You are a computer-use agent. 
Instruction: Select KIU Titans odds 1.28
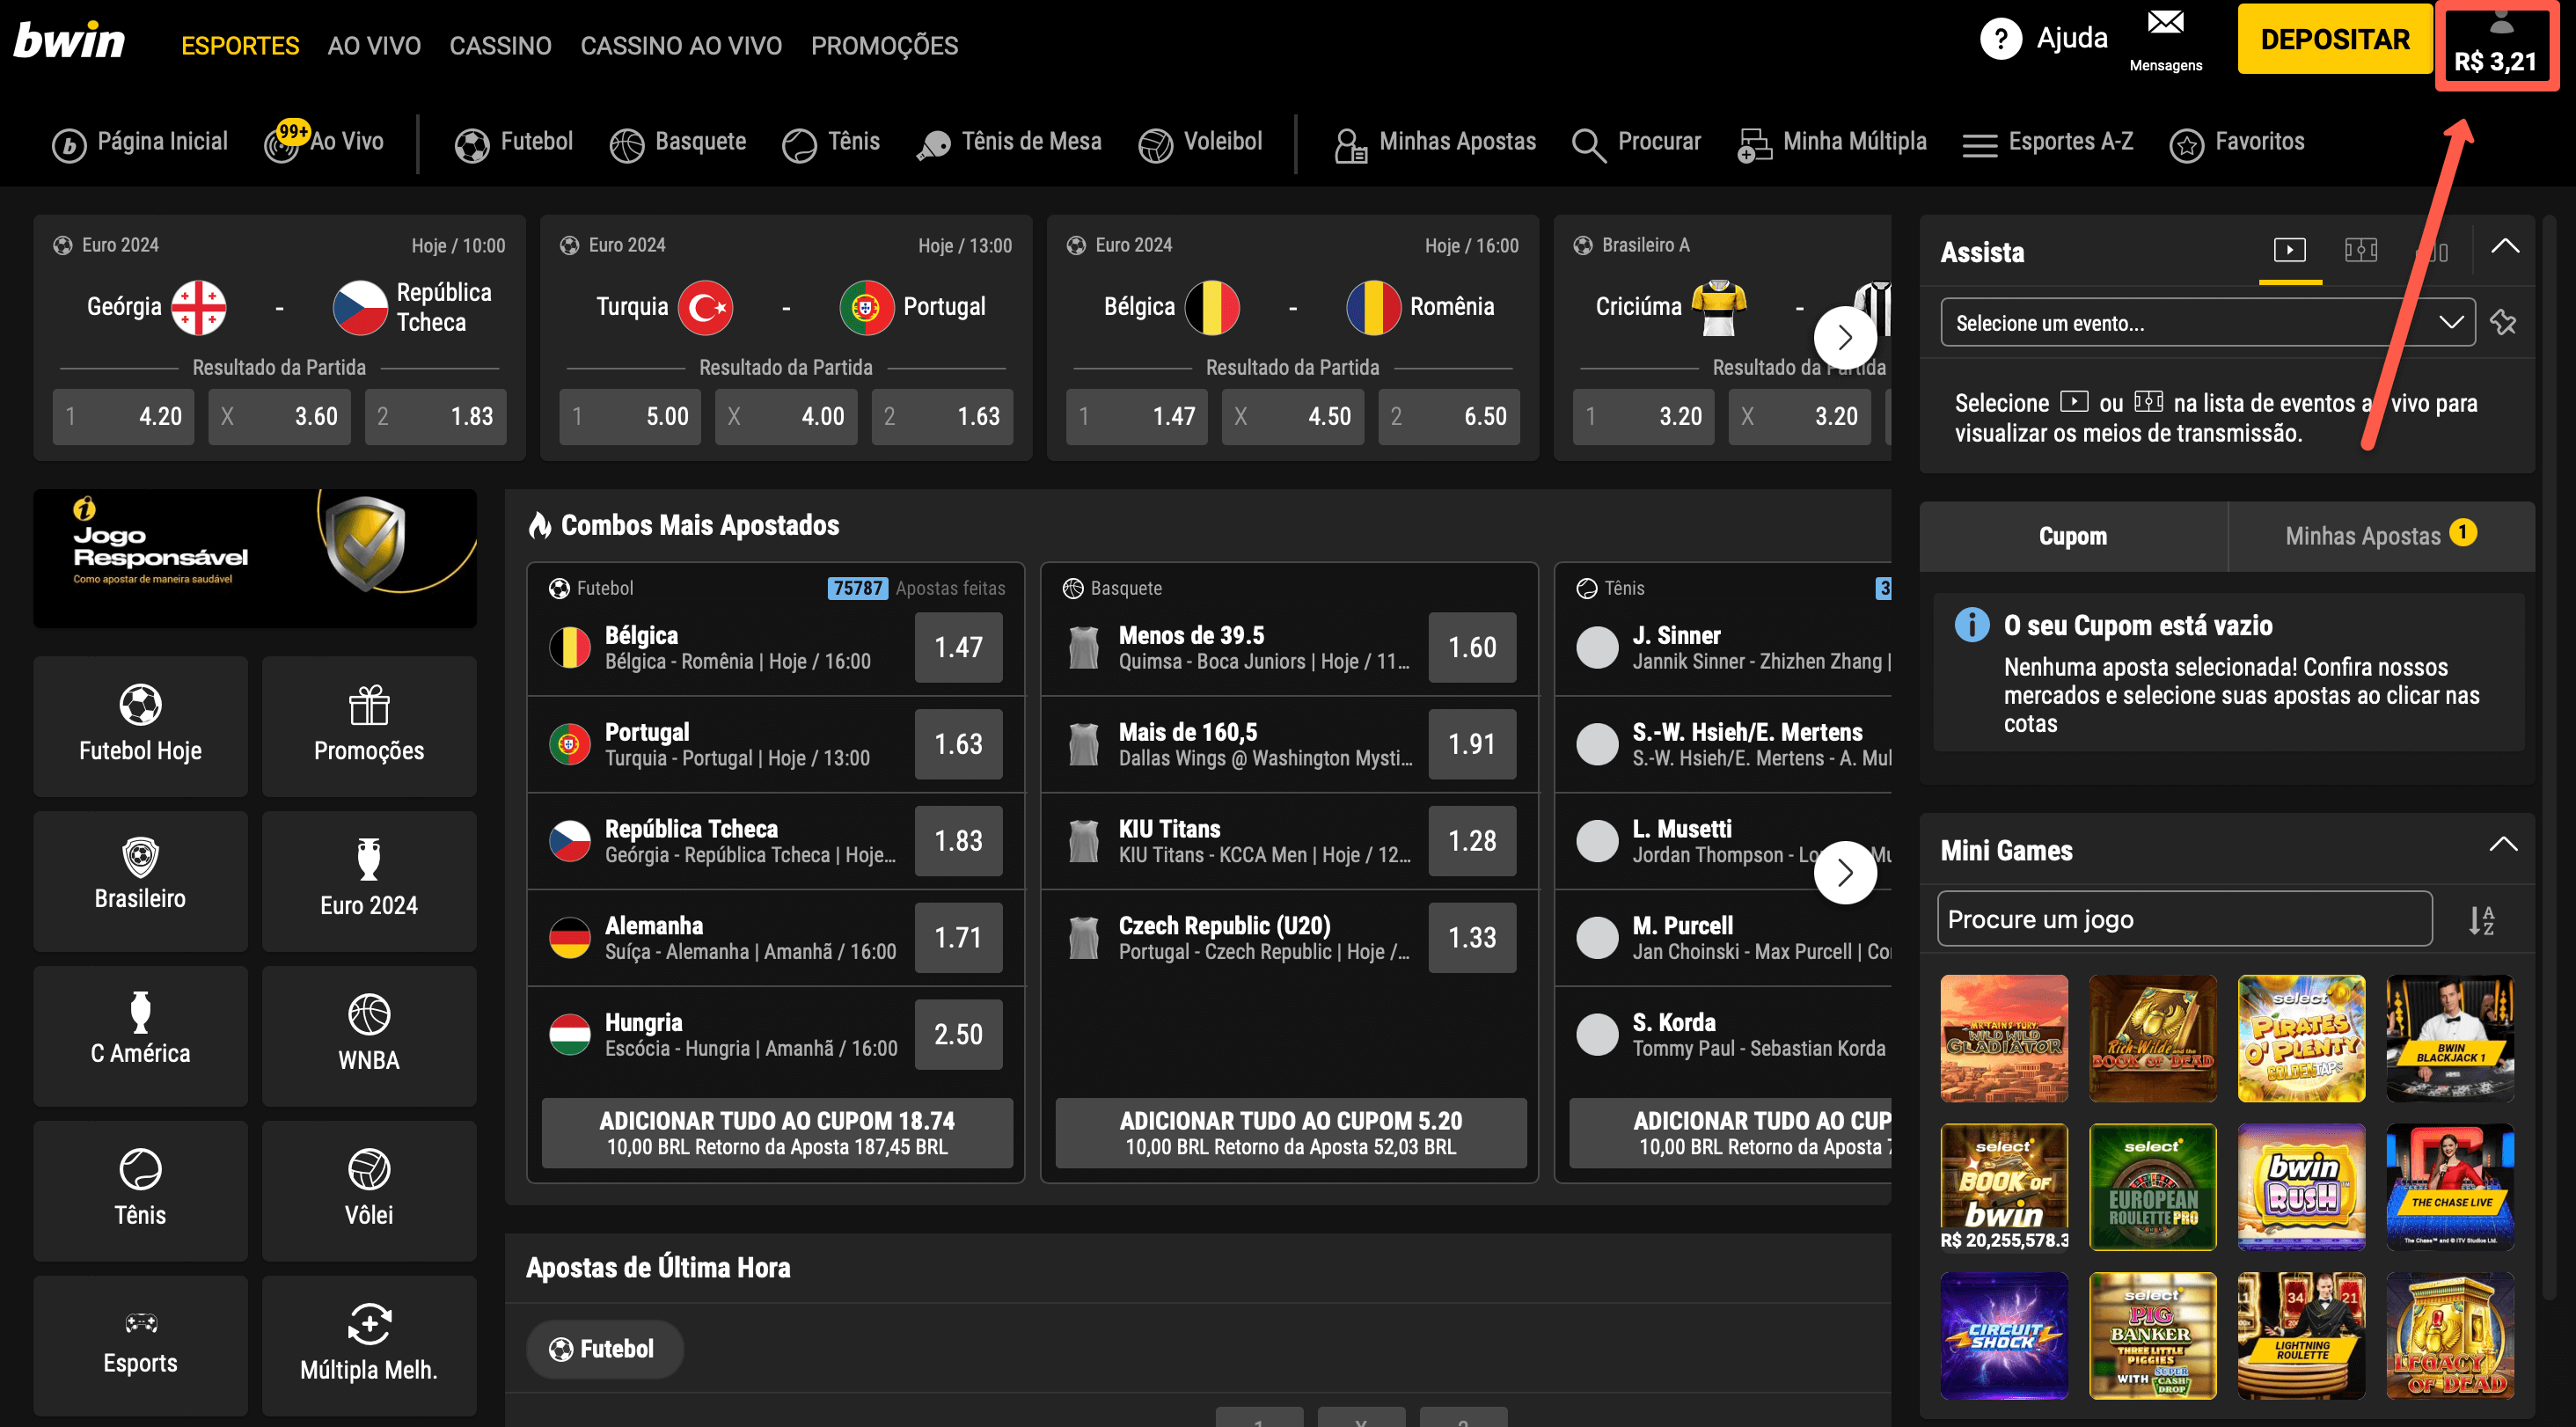pyautogui.click(x=1472, y=841)
